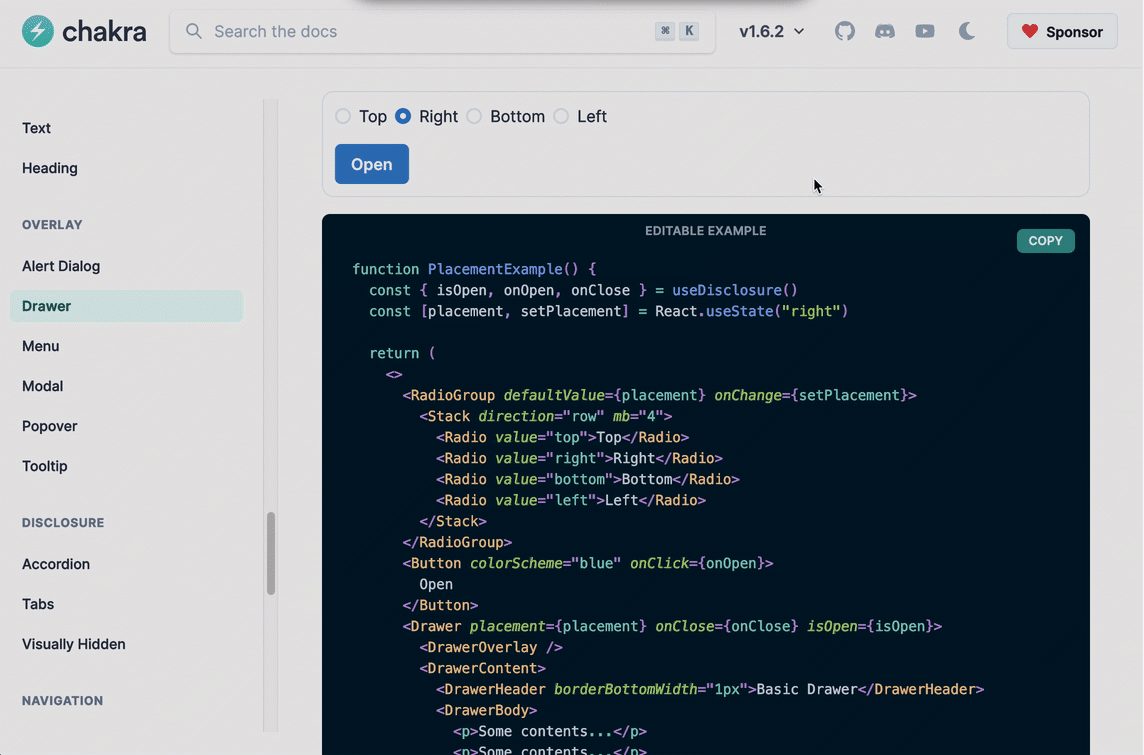Viewport: 1144px width, 755px height.
Task: Place cursor on useState("right") code
Action: coord(776,311)
